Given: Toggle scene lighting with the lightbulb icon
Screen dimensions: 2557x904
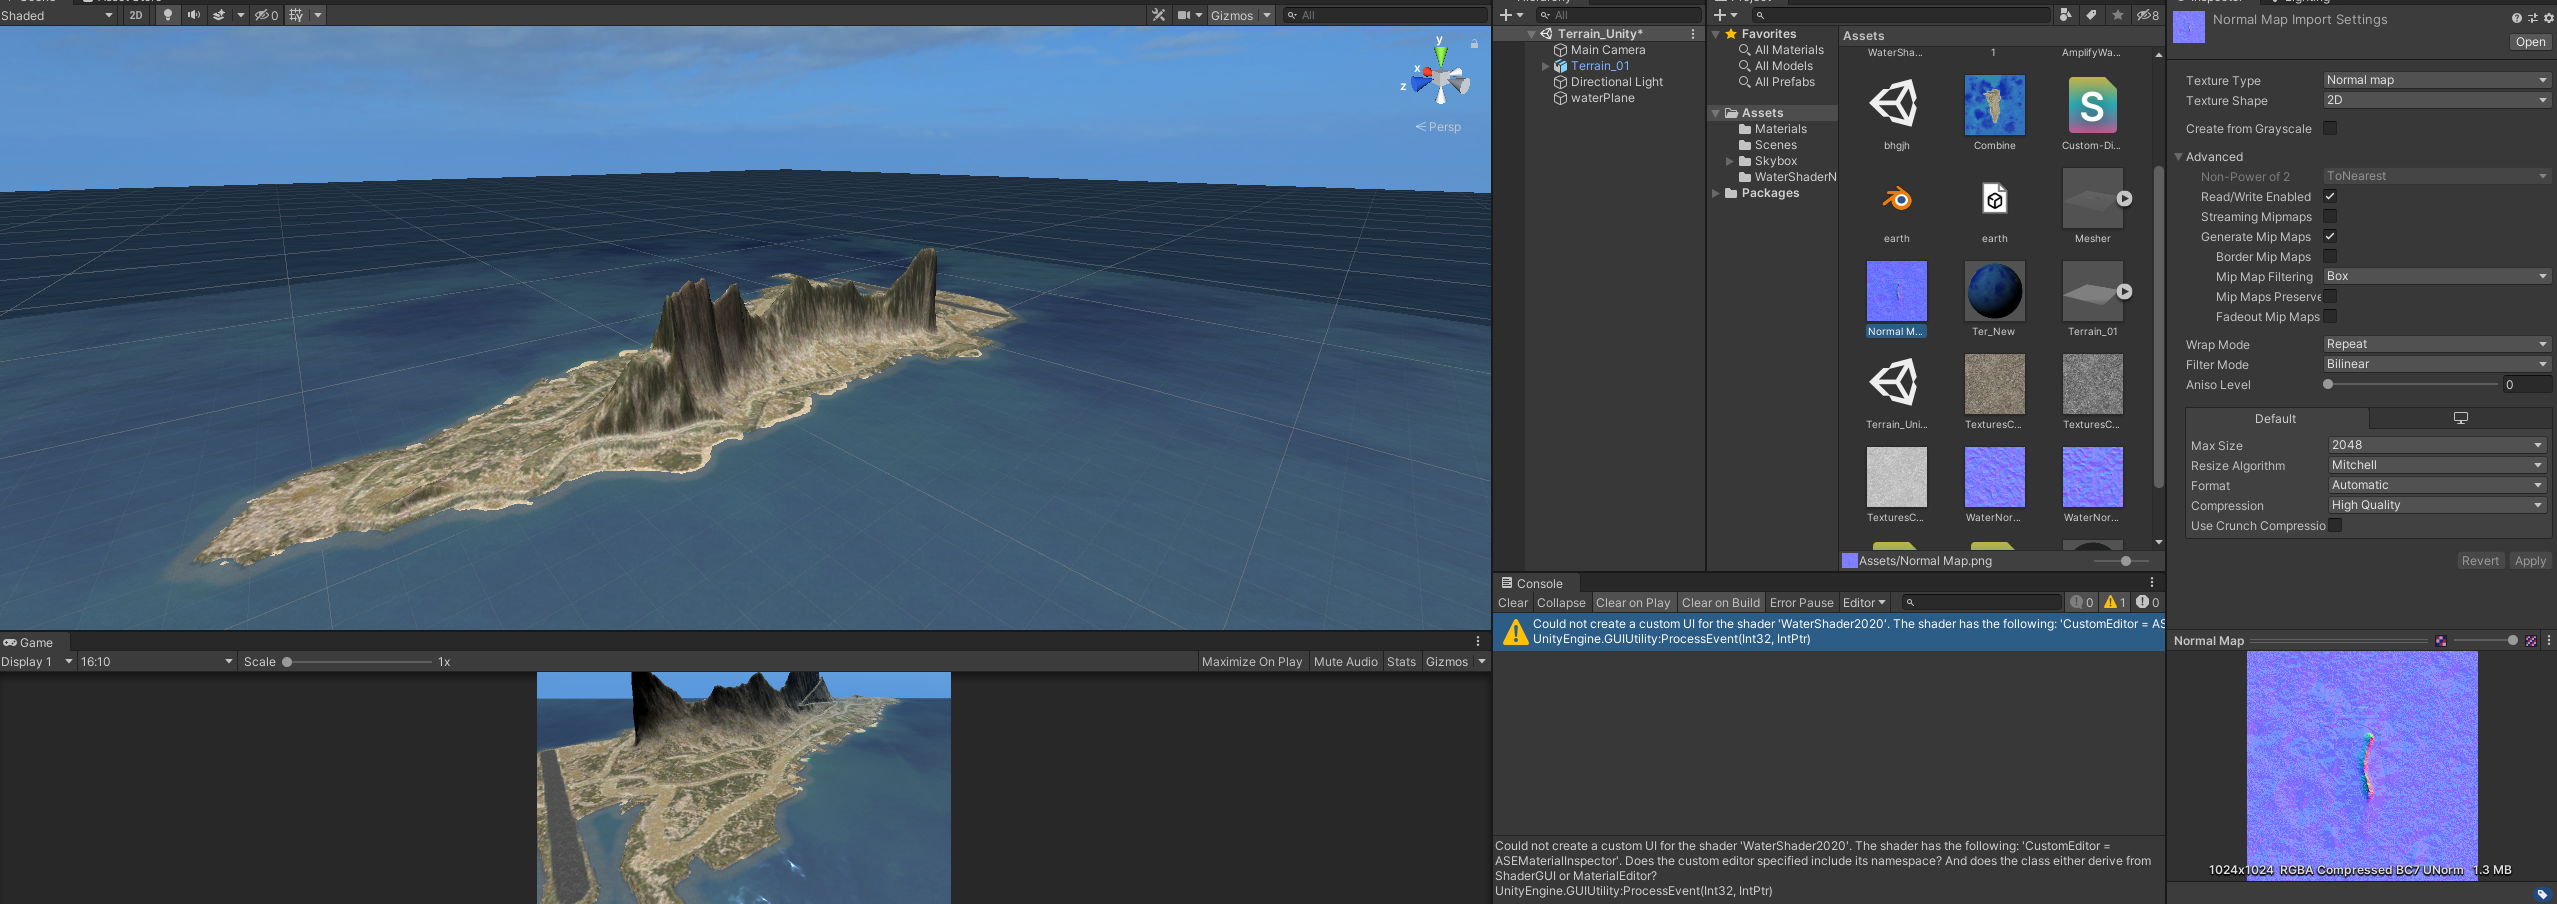Looking at the screenshot, I should (167, 15).
